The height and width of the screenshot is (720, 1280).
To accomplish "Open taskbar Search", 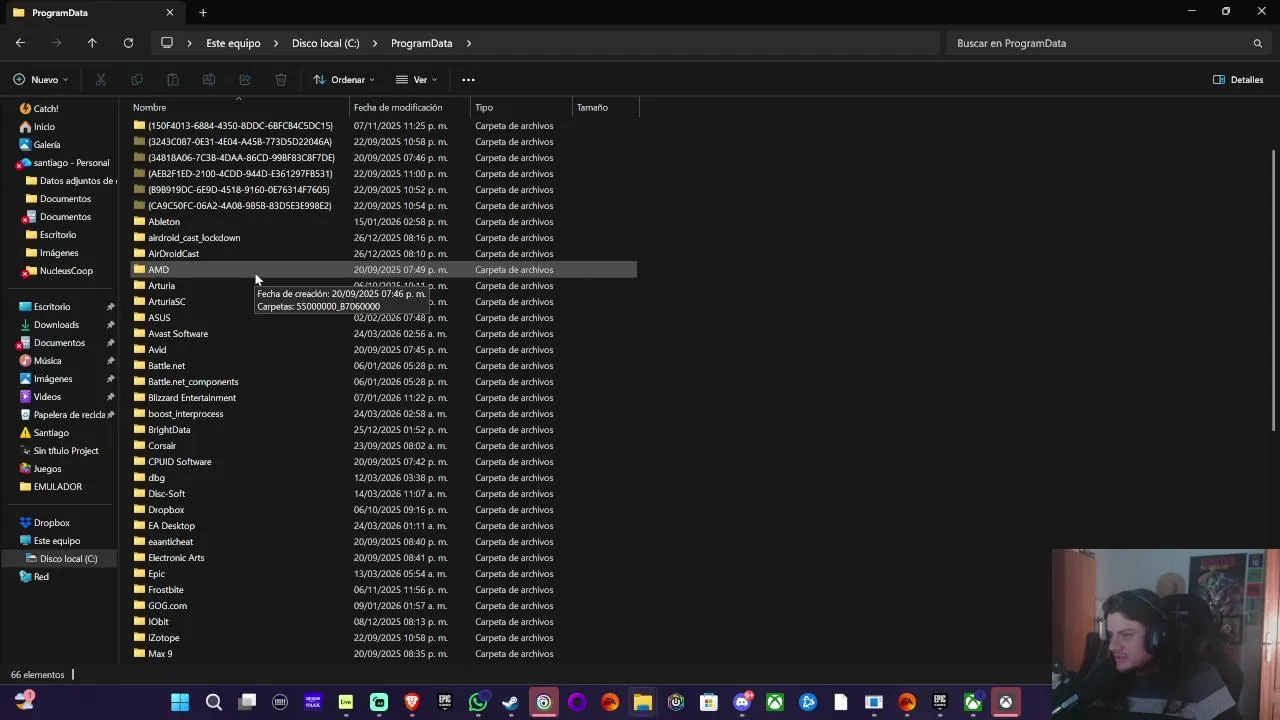I will [x=213, y=702].
